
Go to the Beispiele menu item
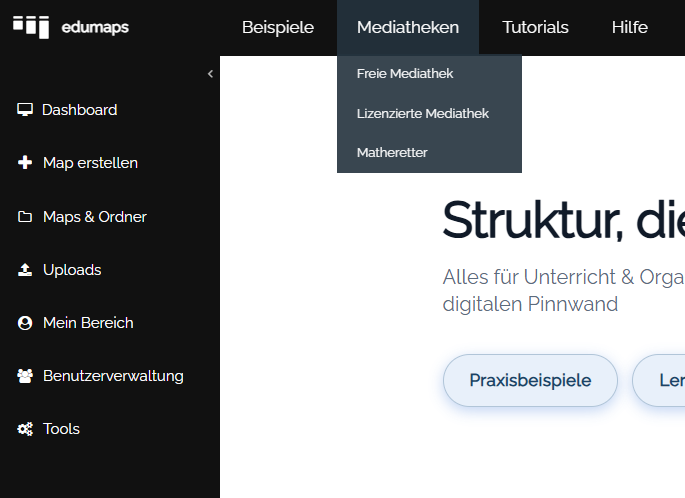[x=278, y=27]
